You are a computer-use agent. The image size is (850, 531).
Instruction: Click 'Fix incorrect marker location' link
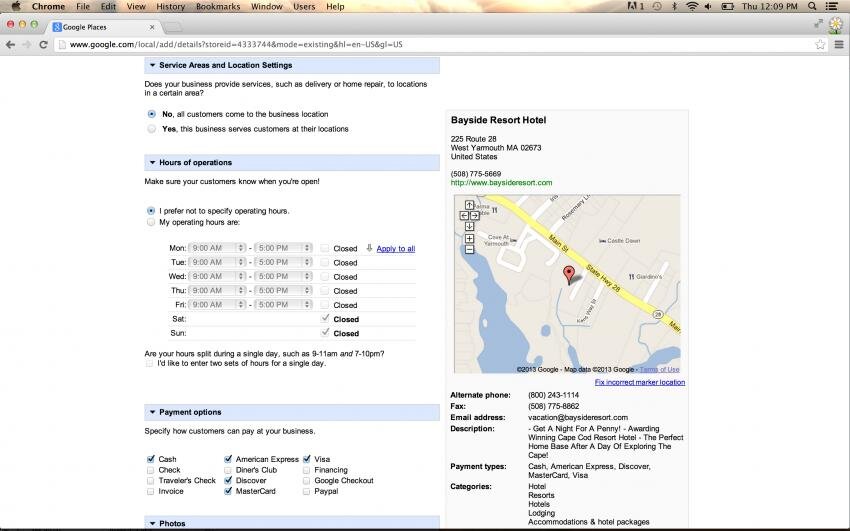pyautogui.click(x=640, y=382)
